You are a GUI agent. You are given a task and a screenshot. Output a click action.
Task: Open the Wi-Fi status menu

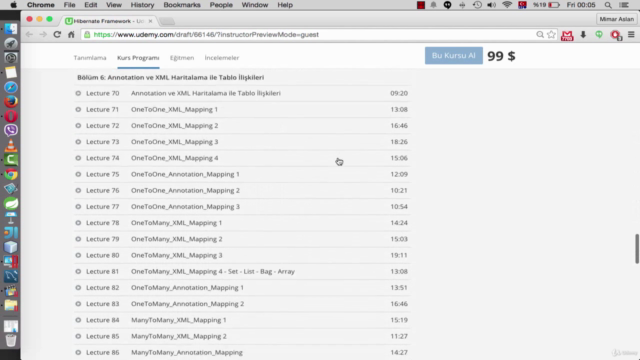(507, 5)
